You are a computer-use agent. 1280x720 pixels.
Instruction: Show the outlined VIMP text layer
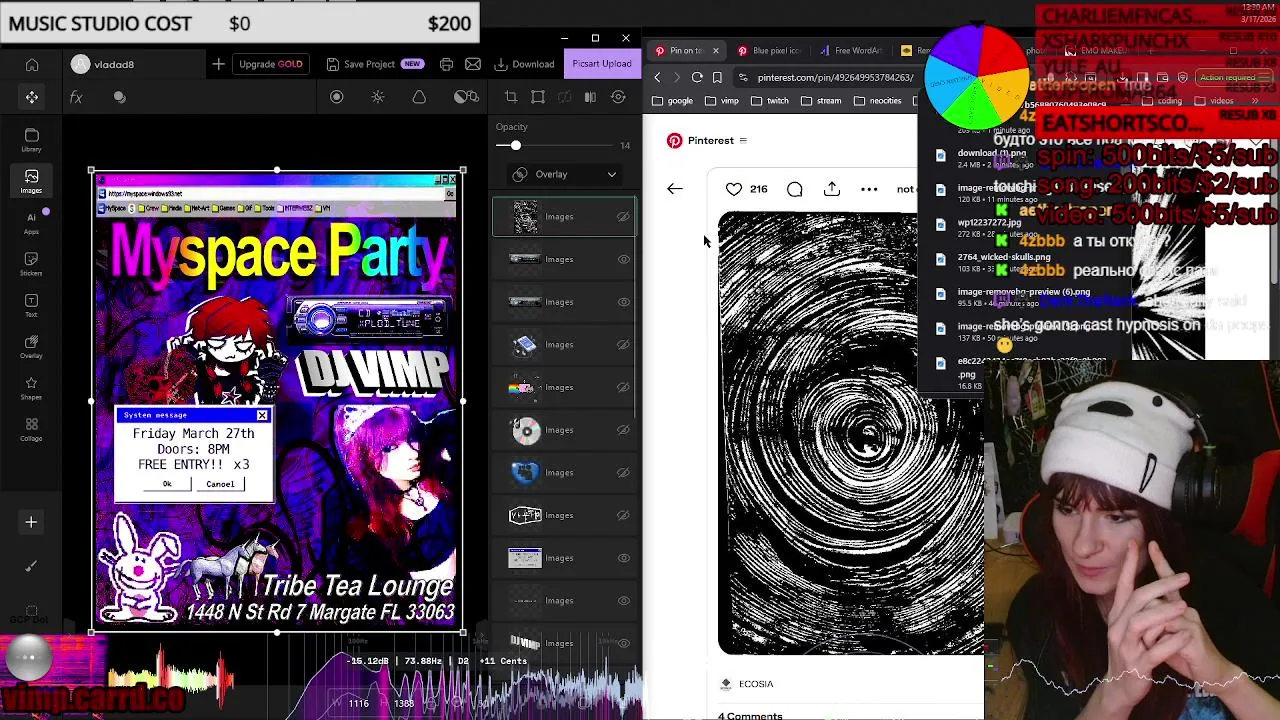pos(623,515)
